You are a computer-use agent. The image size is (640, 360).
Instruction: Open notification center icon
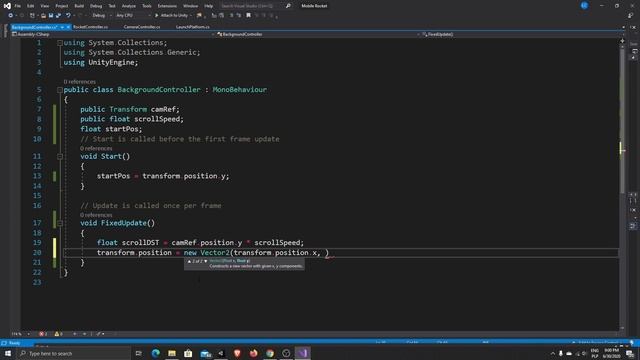pyautogui.click(x=630, y=353)
